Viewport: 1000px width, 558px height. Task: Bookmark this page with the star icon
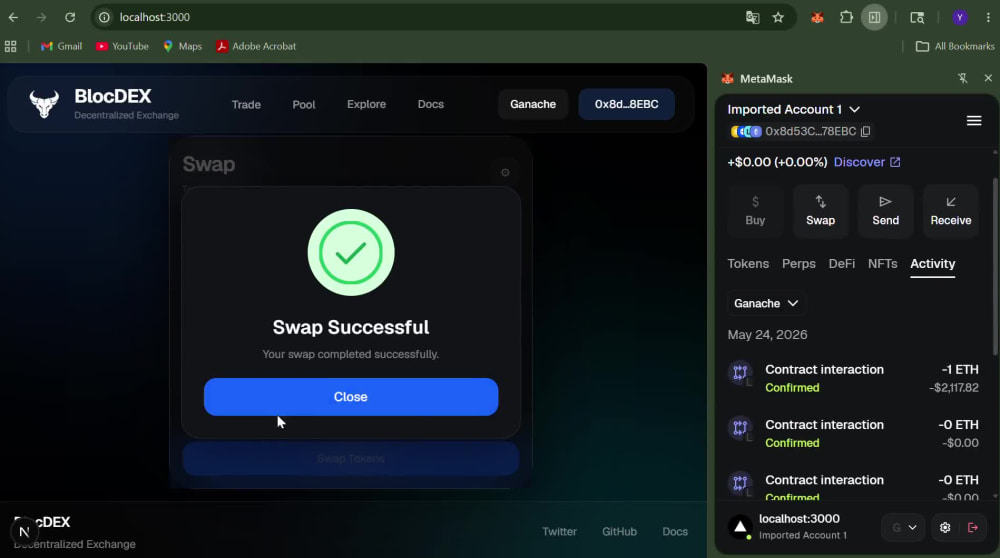778,17
